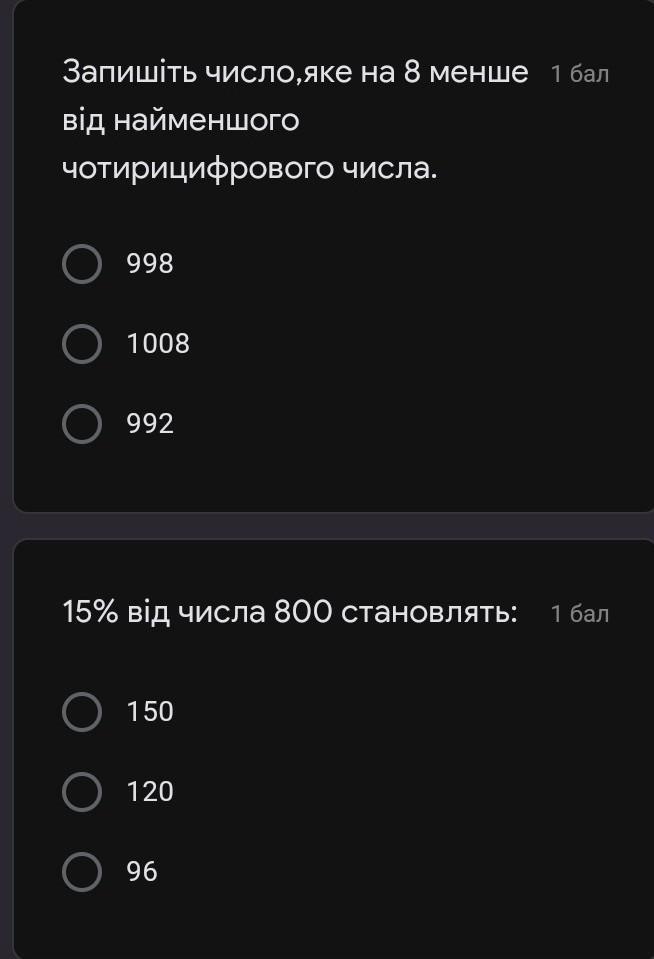Select the radio button for 992
The width and height of the screenshot is (654, 959).
(82, 424)
